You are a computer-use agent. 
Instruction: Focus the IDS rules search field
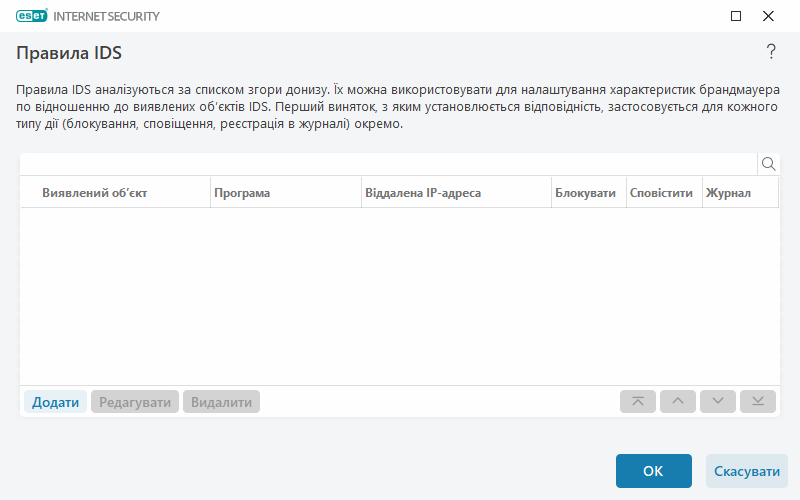389,164
